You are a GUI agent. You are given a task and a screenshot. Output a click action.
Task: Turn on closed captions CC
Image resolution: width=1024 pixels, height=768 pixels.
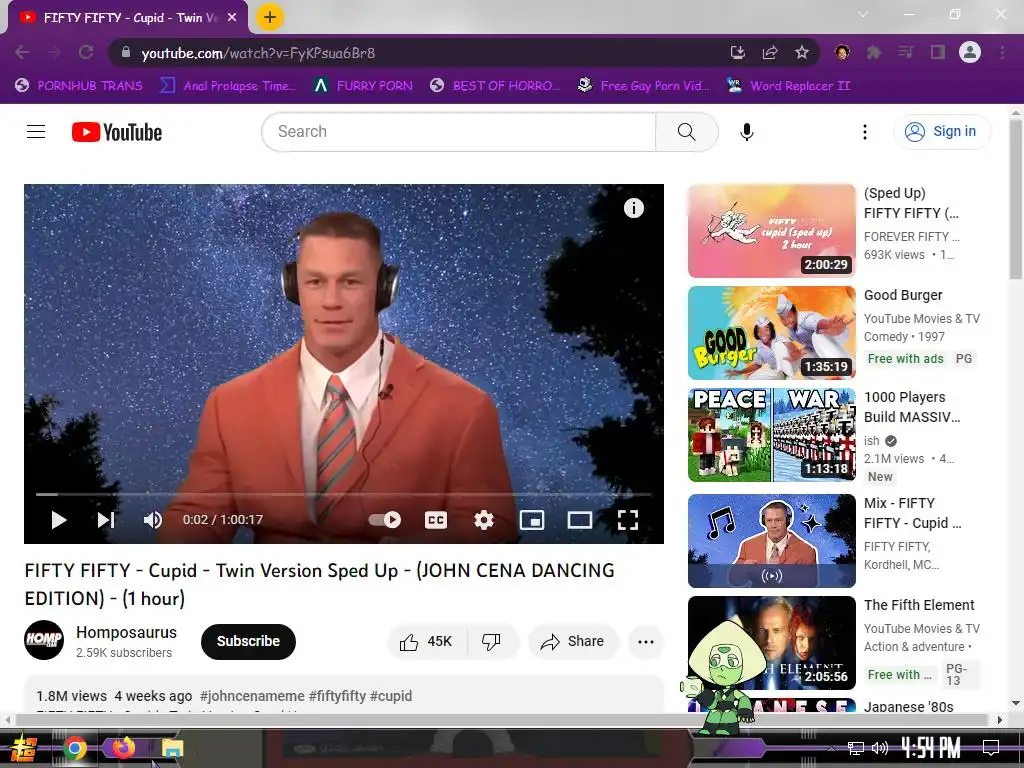tap(436, 520)
